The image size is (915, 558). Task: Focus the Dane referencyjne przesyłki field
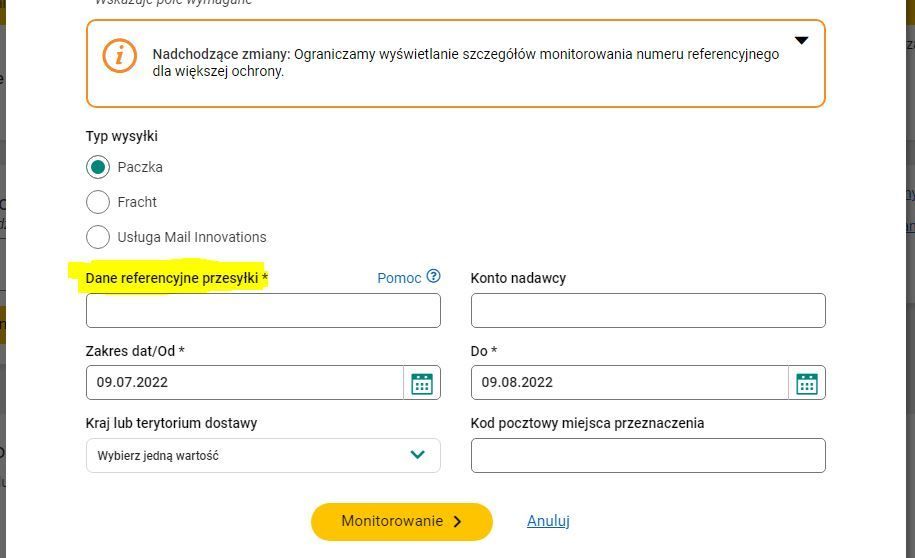coord(263,311)
